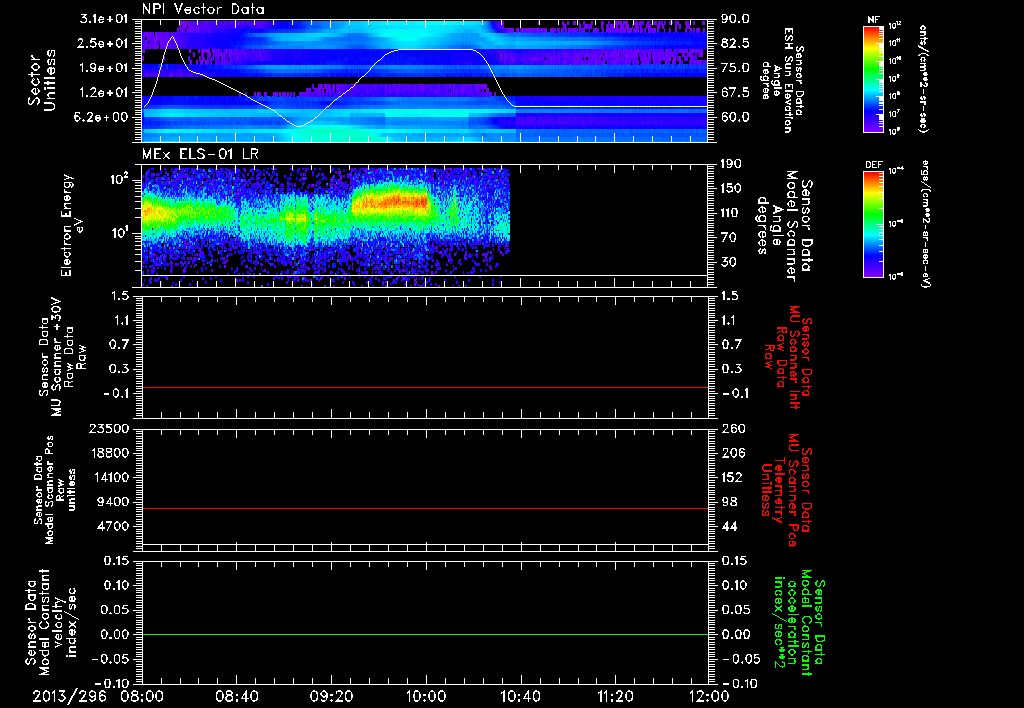Select the 09:20 time axis label
1024x708 pixels.
coord(331,695)
